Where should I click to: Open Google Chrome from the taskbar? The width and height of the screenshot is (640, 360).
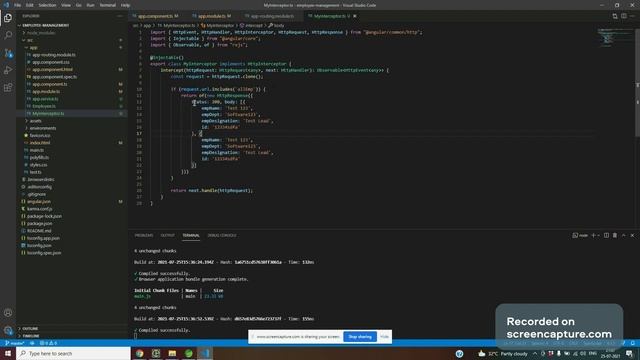coord(140,353)
